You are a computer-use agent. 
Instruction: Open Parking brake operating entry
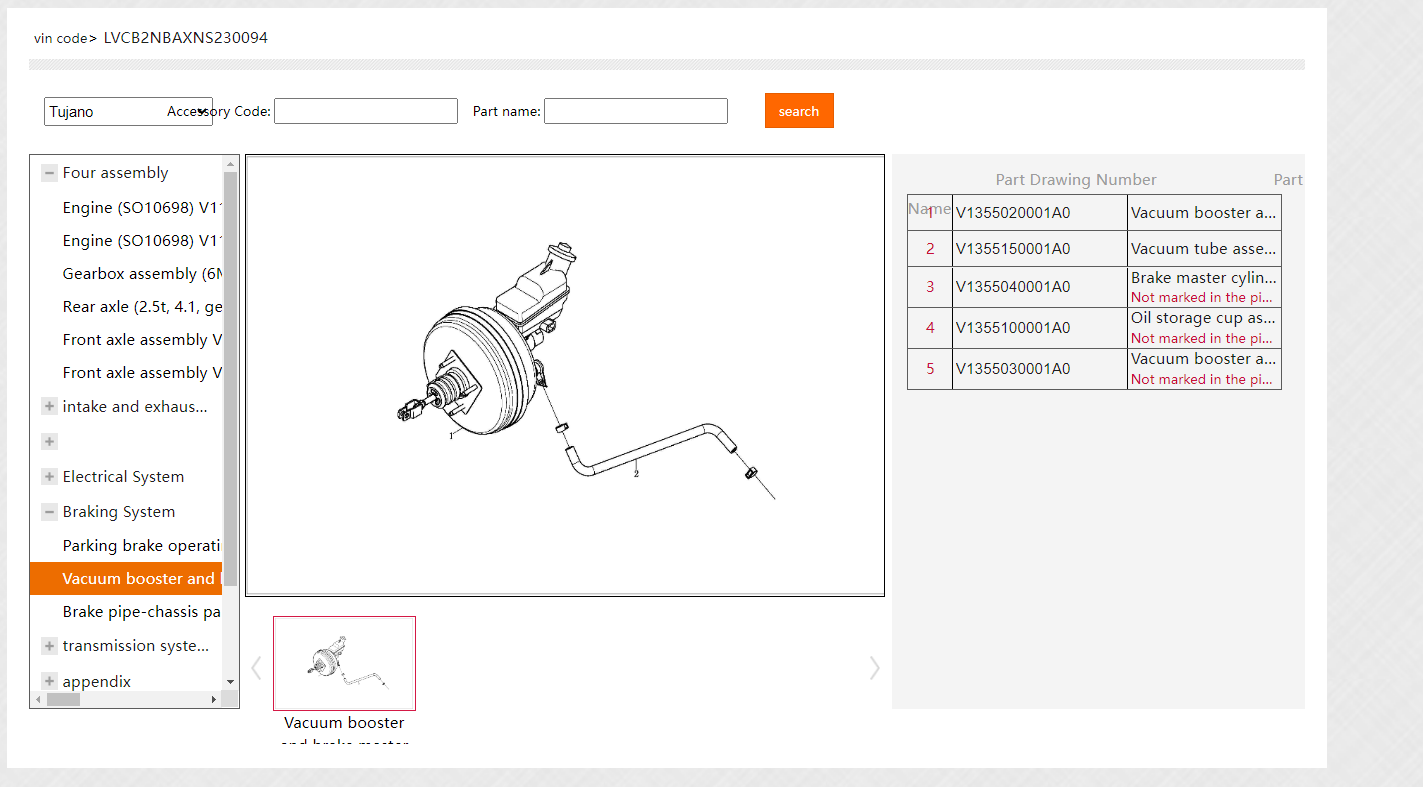(x=142, y=545)
